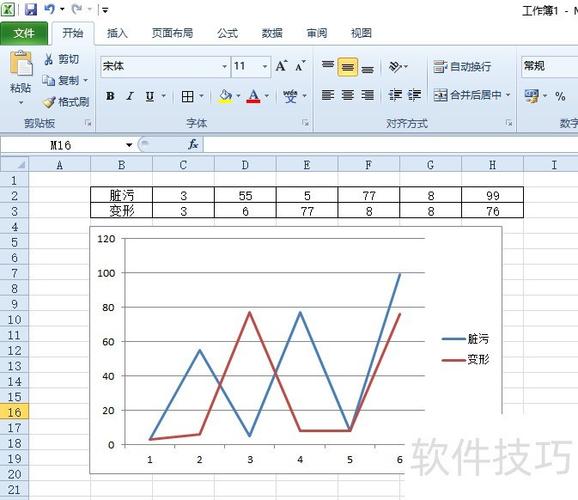Toggle left text alignment

(x=328, y=96)
